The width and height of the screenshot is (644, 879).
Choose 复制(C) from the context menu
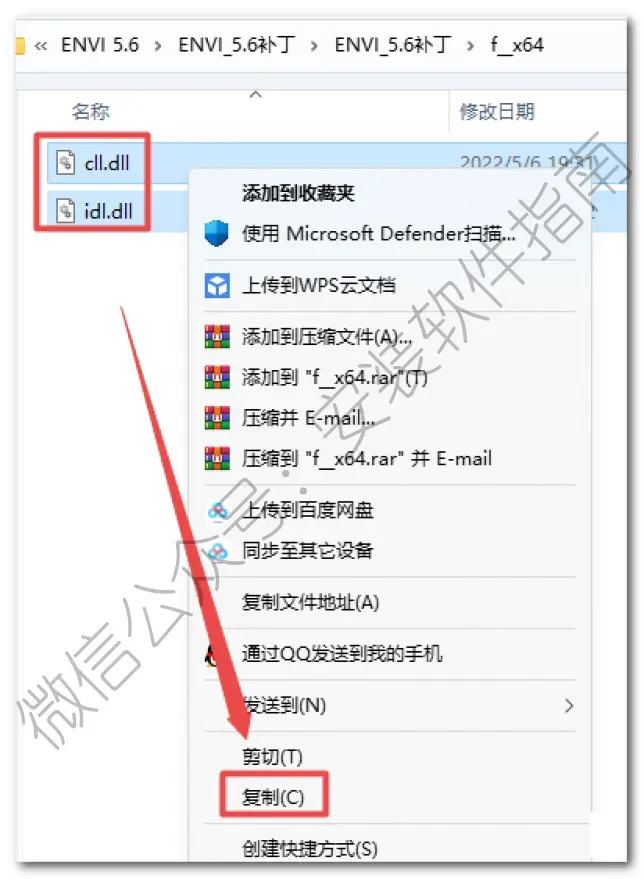tap(273, 797)
